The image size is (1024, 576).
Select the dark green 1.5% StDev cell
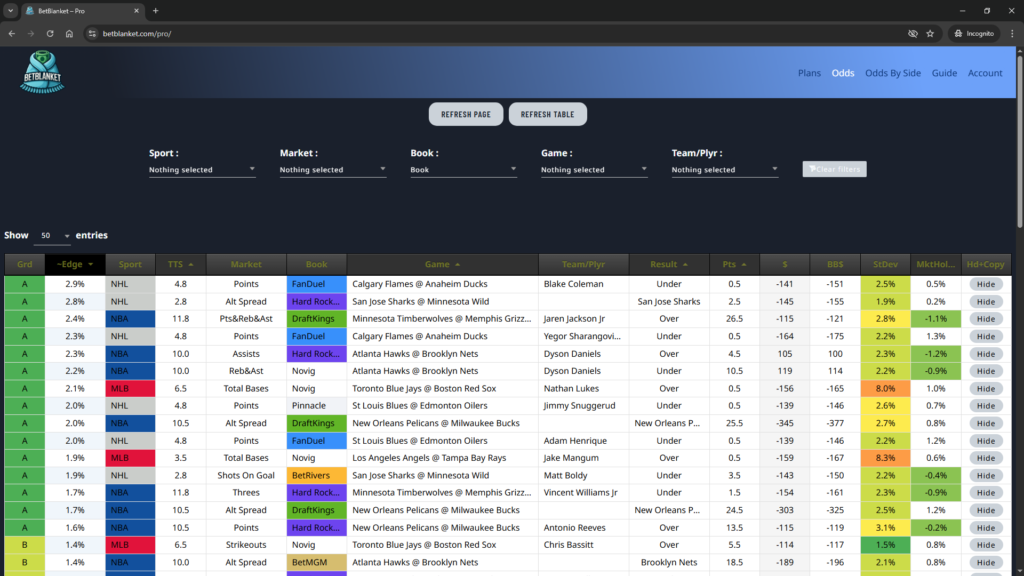(x=885, y=545)
